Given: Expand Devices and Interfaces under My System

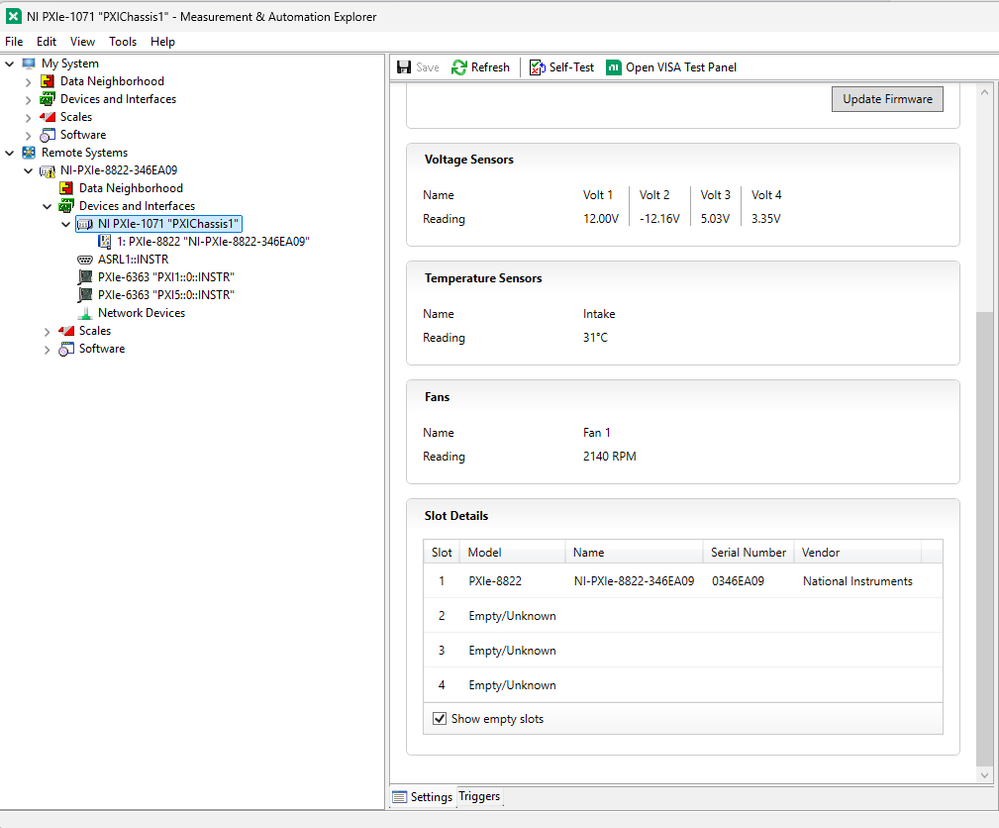Looking at the screenshot, I should tap(28, 100).
